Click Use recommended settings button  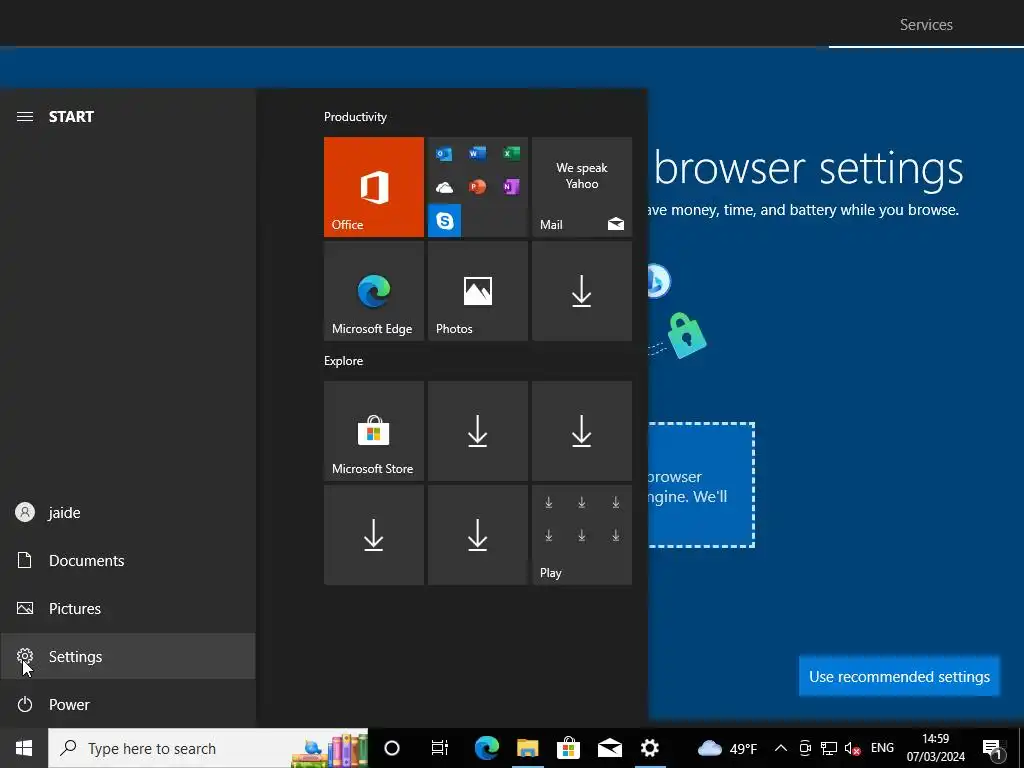pyautogui.click(x=899, y=677)
